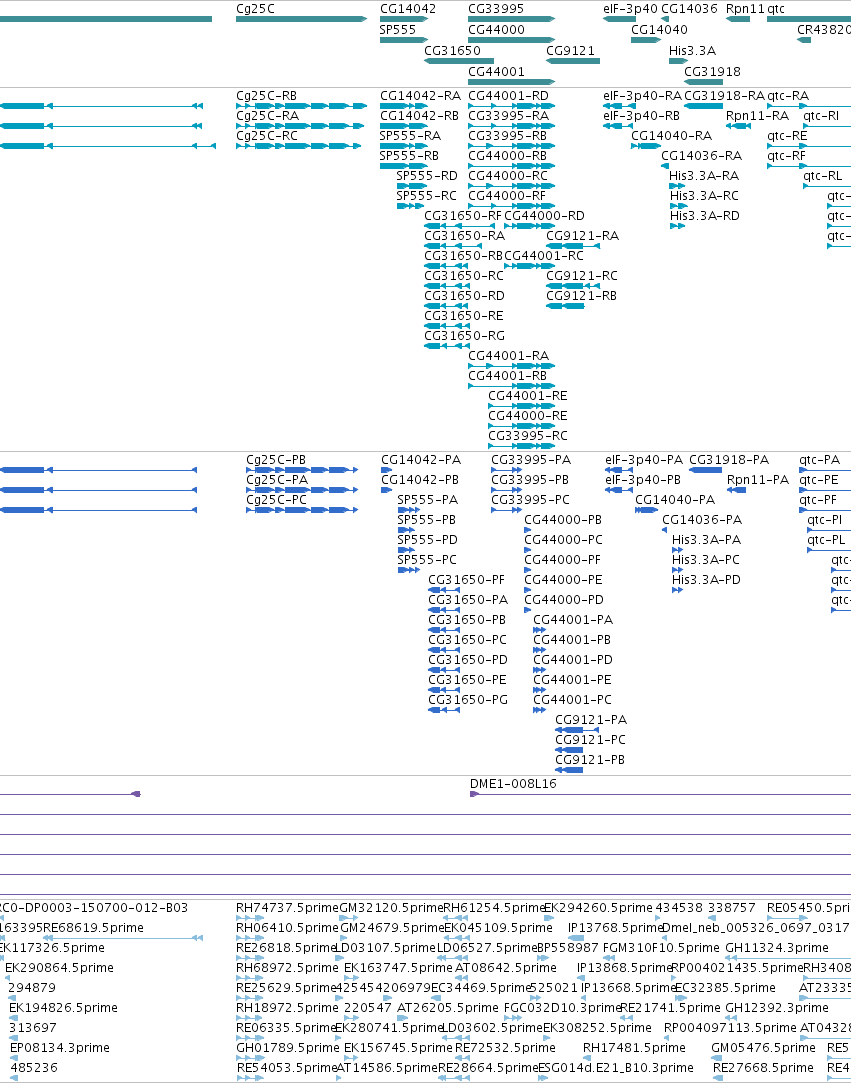Viewport: 851px width, 1083px height.
Task: Select transcript Cg25C-RC
Action: [x=267, y=135]
